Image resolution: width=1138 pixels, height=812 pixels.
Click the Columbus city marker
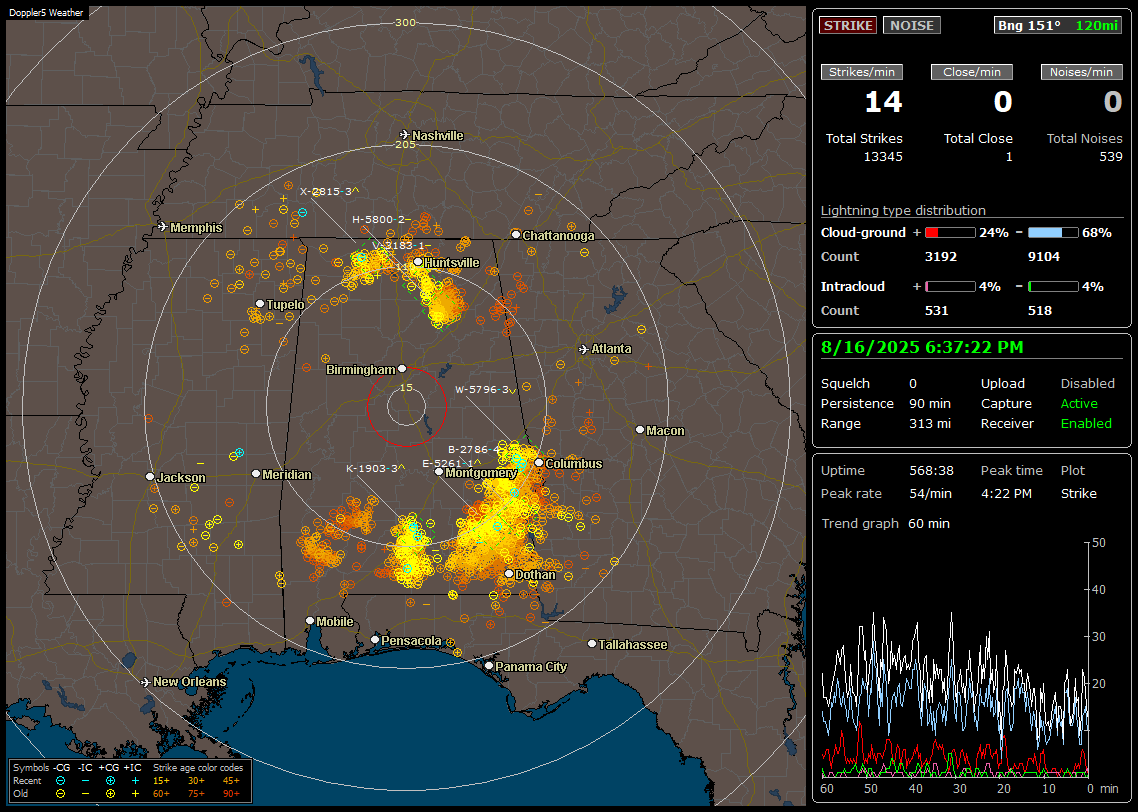pos(539,462)
